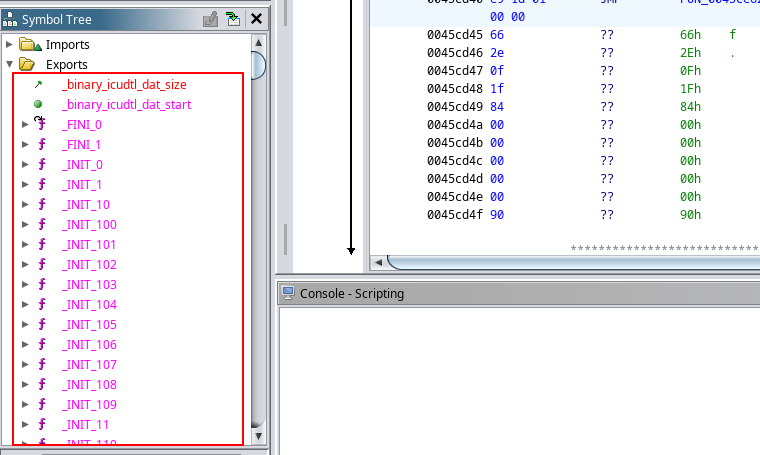Click the Symbol Tree scrollbar up arrow

coord(258,42)
